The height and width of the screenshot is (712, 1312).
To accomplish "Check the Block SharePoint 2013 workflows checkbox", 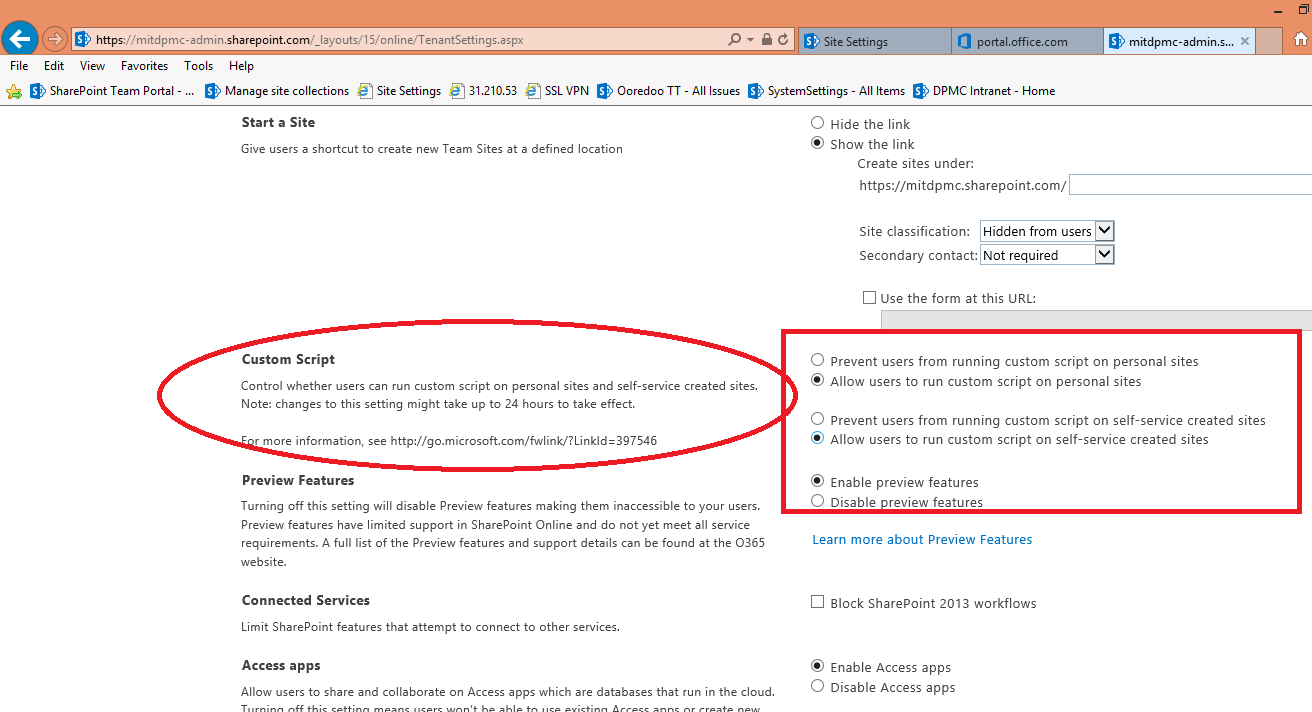I will point(817,602).
